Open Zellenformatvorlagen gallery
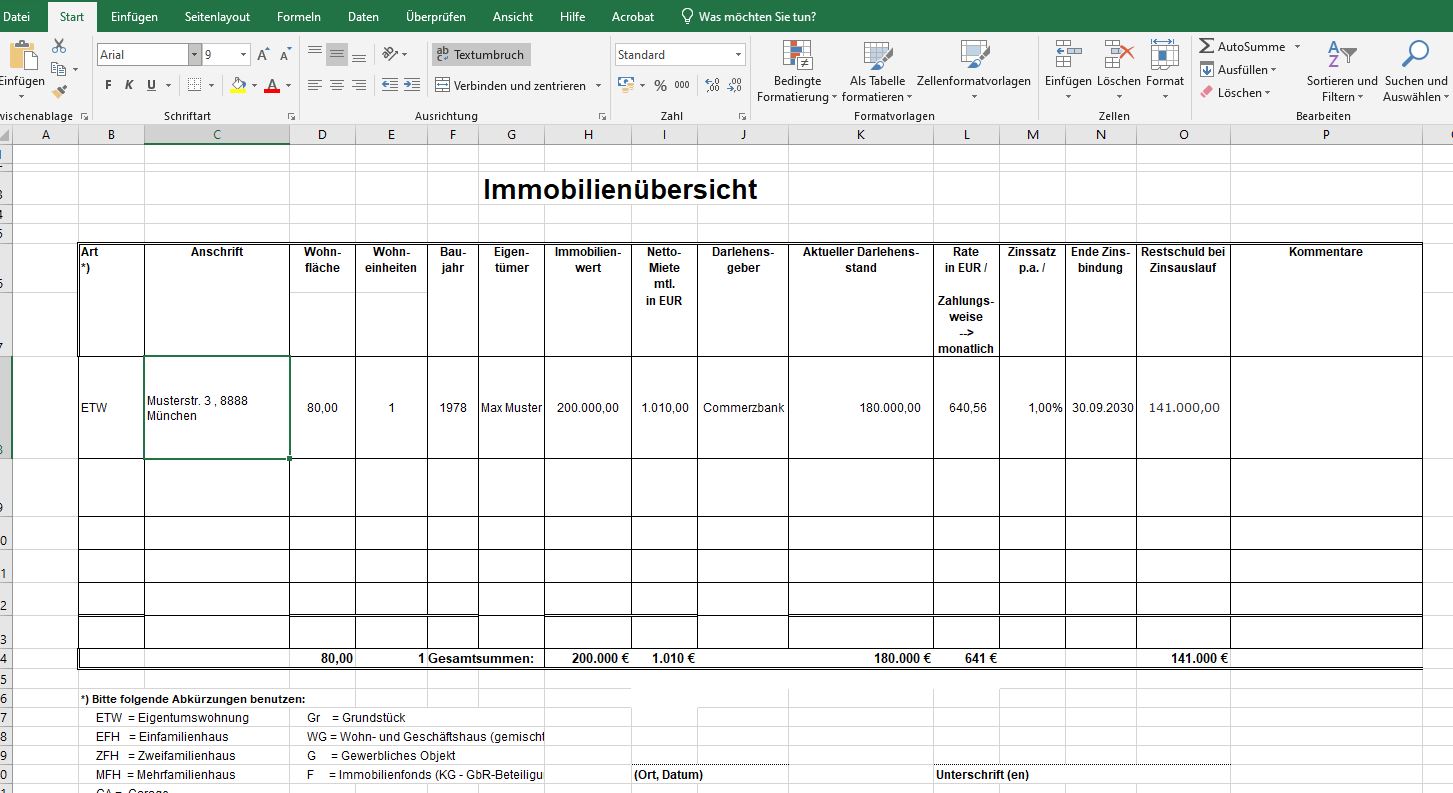Image resolution: width=1453 pixels, height=793 pixels. tap(973, 72)
